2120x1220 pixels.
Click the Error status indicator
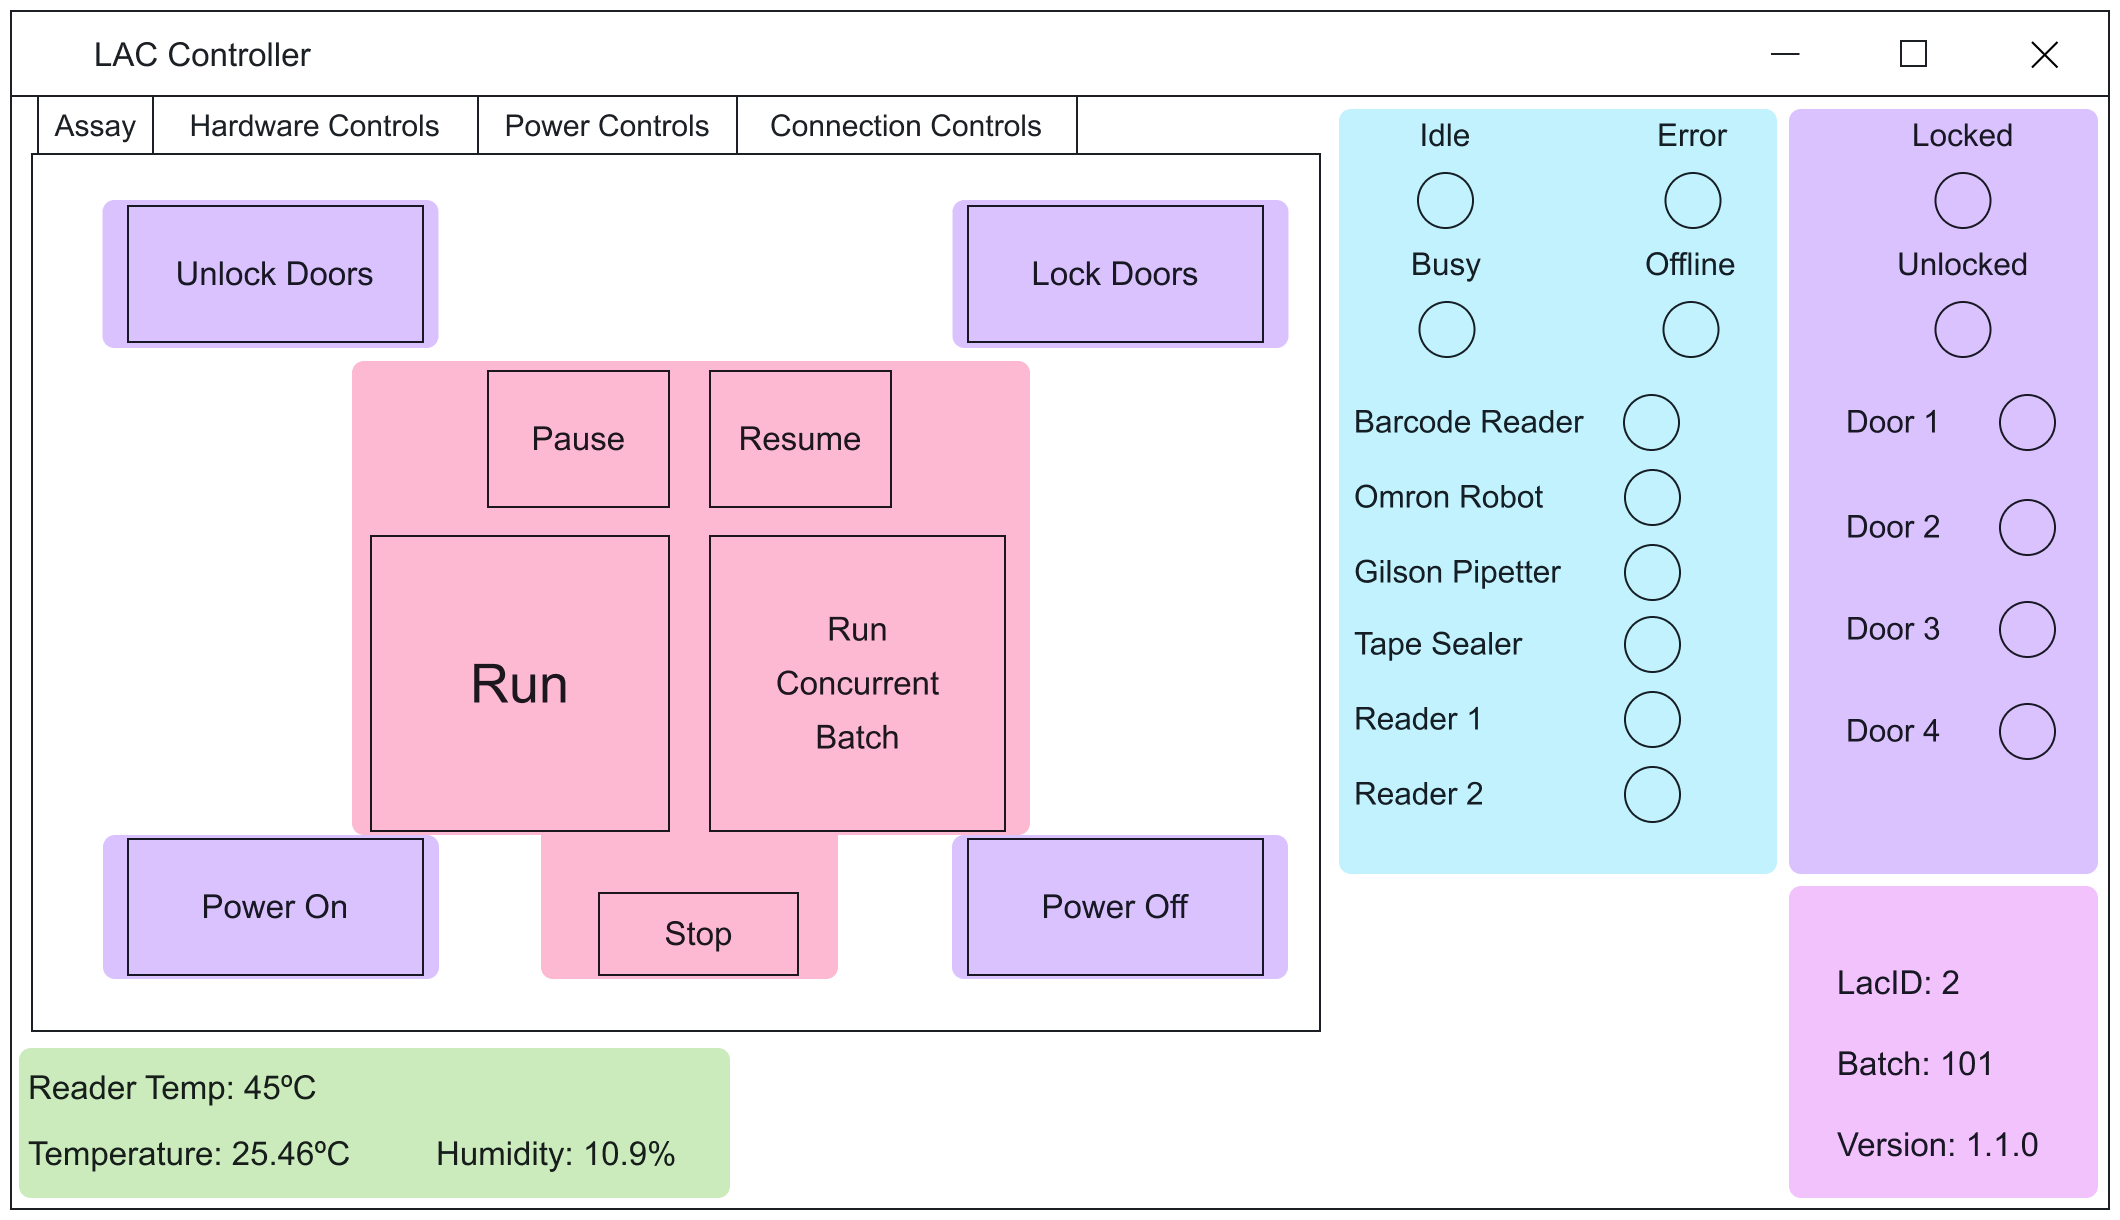coord(1692,199)
